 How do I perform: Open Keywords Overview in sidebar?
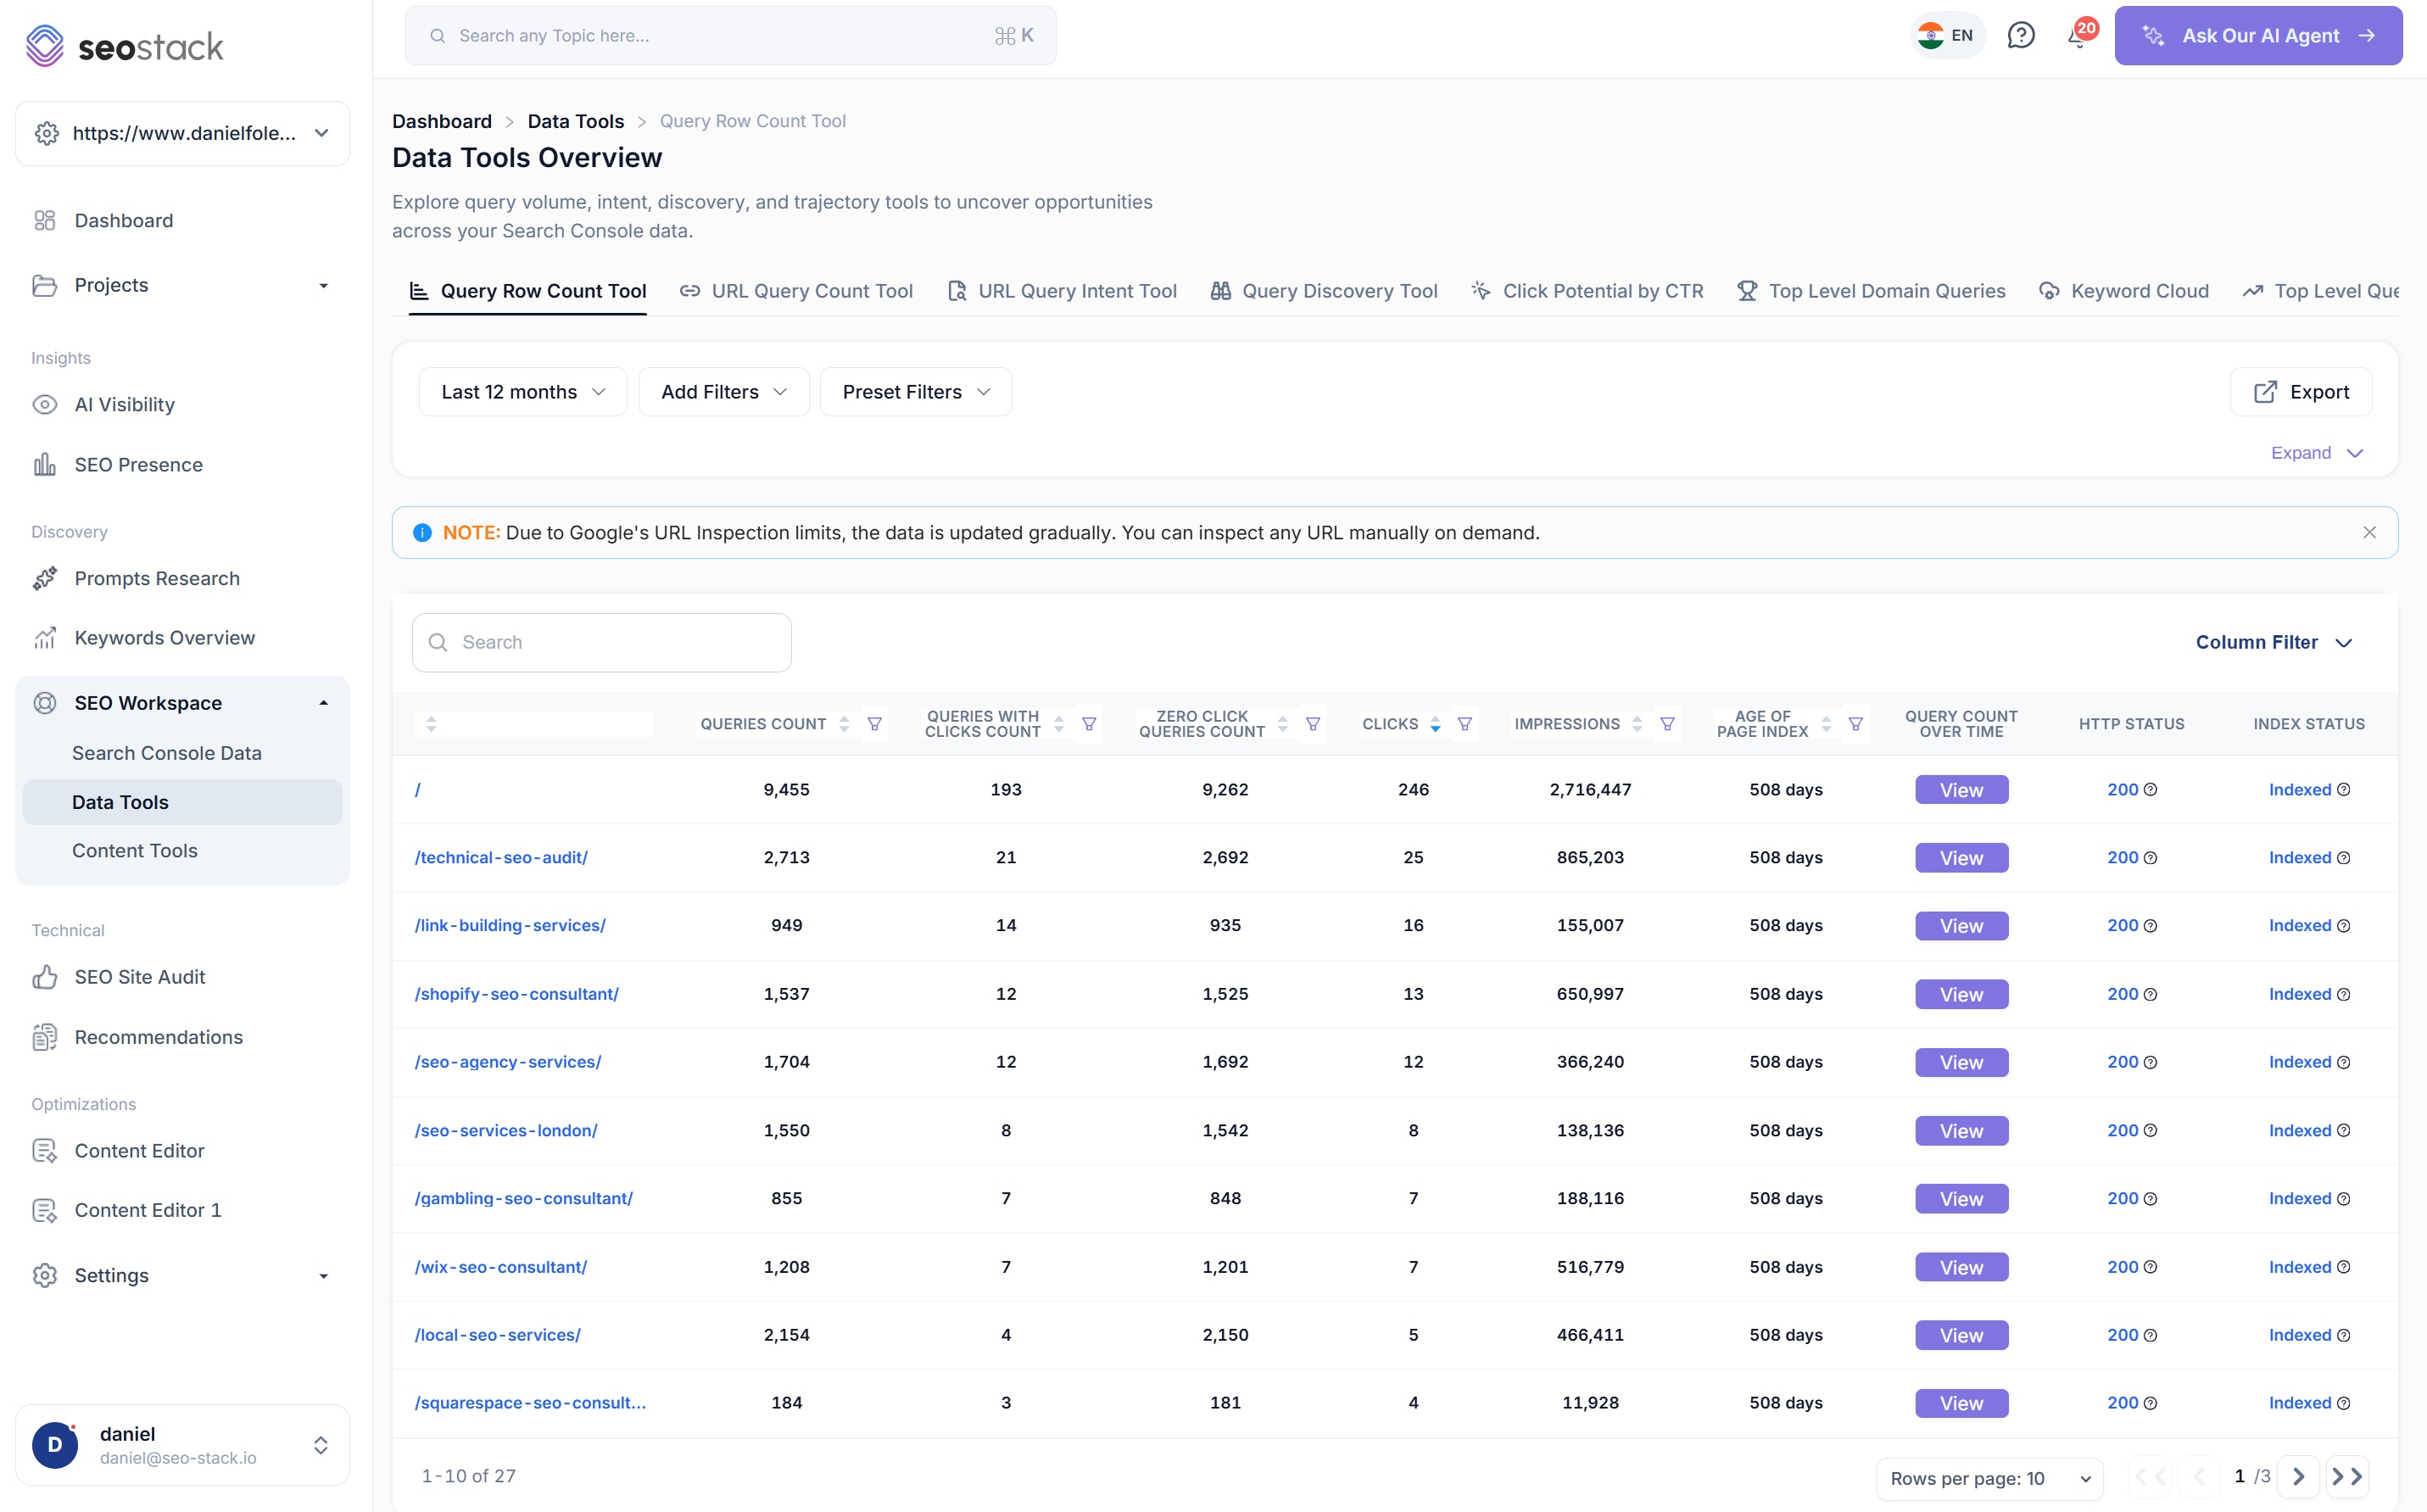[164, 638]
